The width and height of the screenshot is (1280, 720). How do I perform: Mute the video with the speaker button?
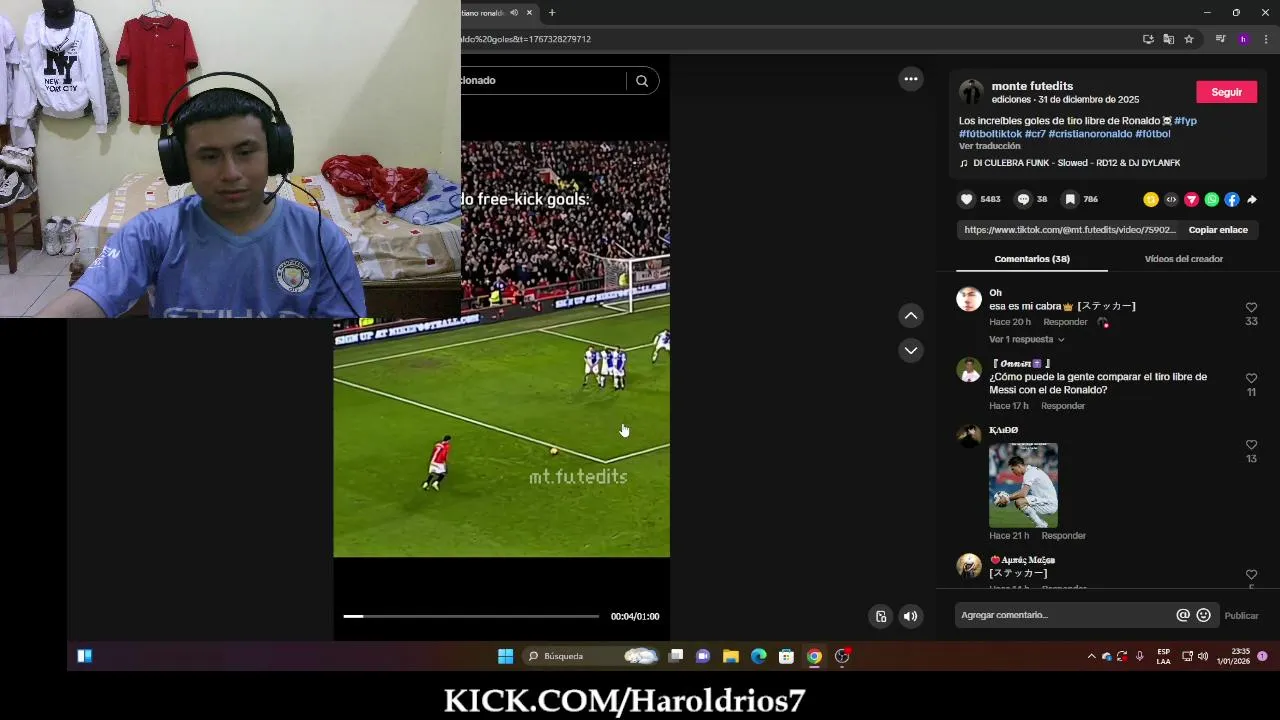pos(910,616)
